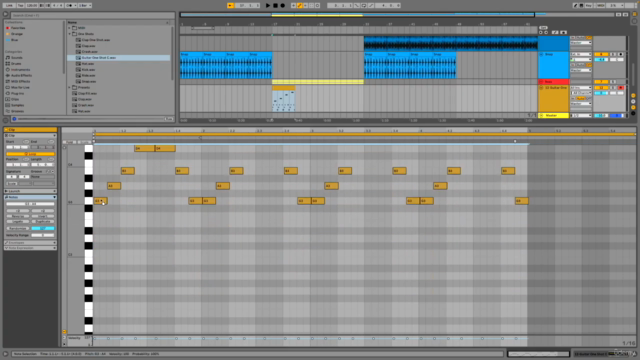The image size is (640, 360).
Task: Toggle MIDI Arrangement Overdub plus button
Action: tap(293, 6)
